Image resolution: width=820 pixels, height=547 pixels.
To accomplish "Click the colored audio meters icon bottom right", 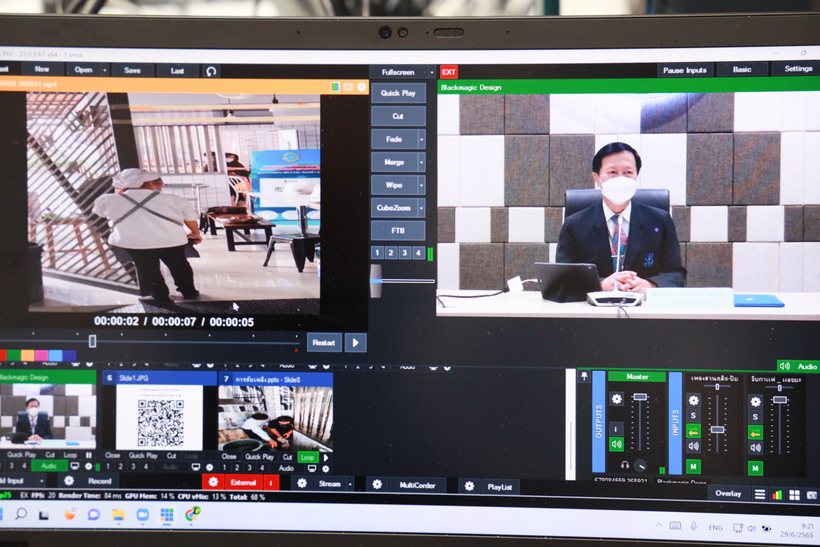I will 777,495.
